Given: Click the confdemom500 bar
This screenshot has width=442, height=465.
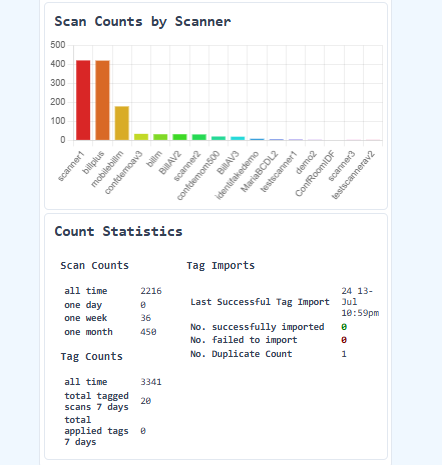Looking at the screenshot, I should 218,138.
